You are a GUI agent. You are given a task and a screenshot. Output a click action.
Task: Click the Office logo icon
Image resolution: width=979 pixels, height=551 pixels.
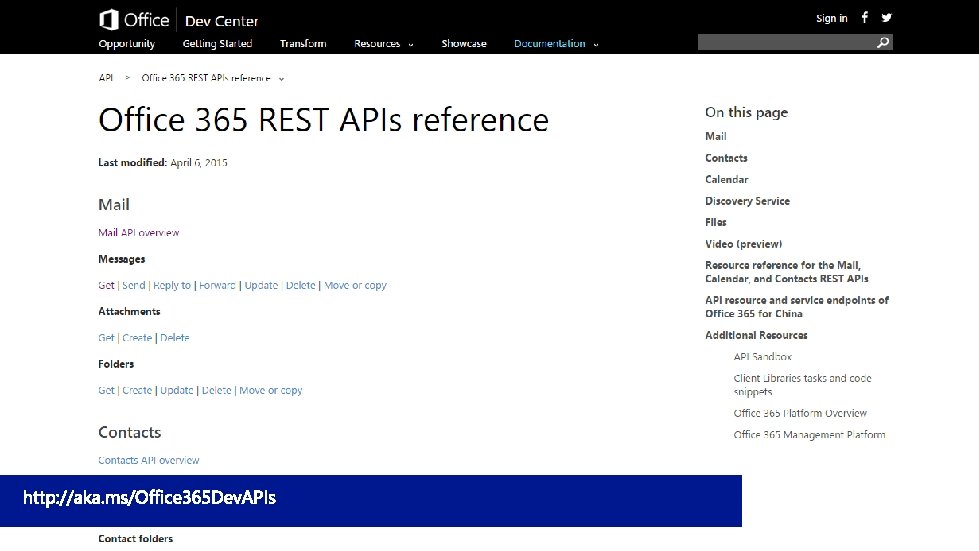tap(109, 20)
